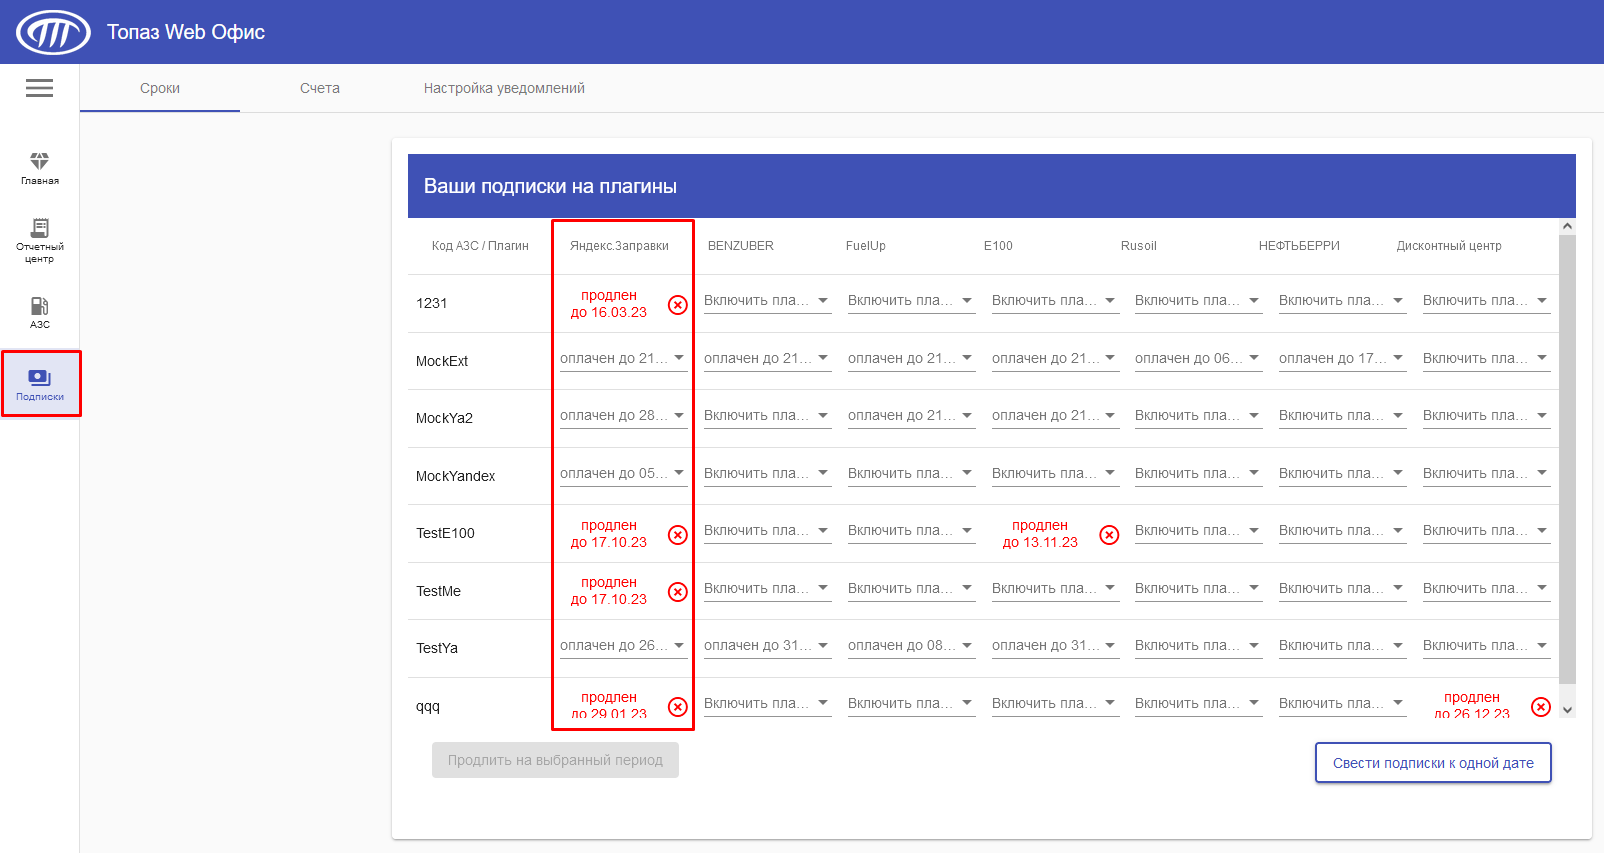Screen dimensions: 1604x853
Task: Open E100 dropdown for 1231 row
Action: pyautogui.click(x=1055, y=300)
